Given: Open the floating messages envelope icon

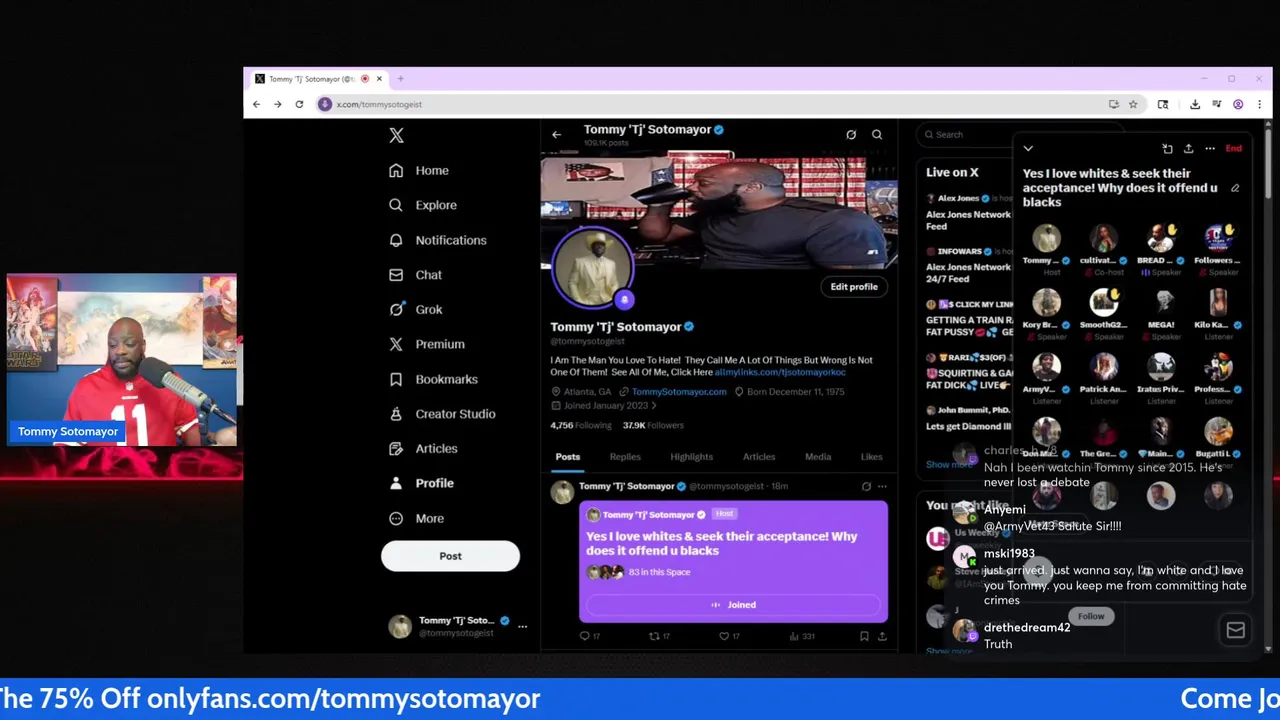Looking at the screenshot, I should (1236, 630).
